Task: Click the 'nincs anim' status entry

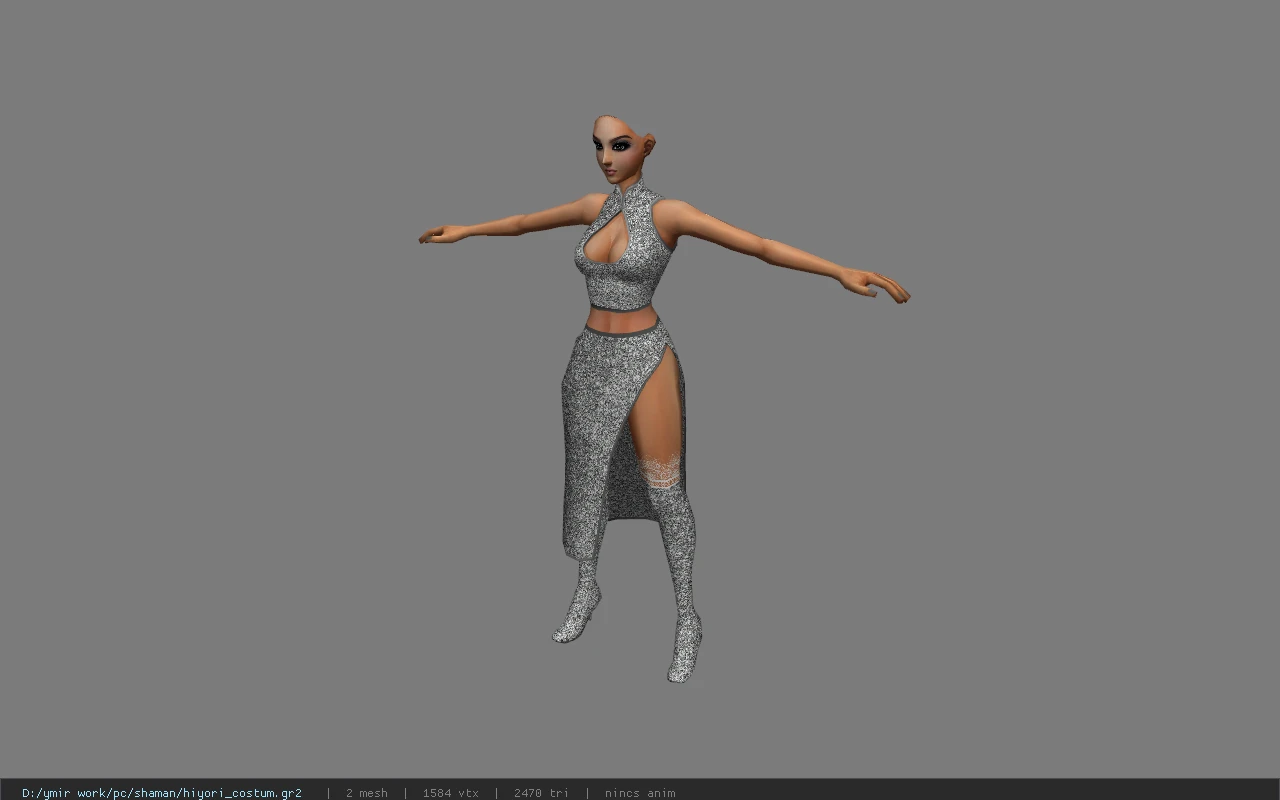Action: pyautogui.click(x=640, y=793)
